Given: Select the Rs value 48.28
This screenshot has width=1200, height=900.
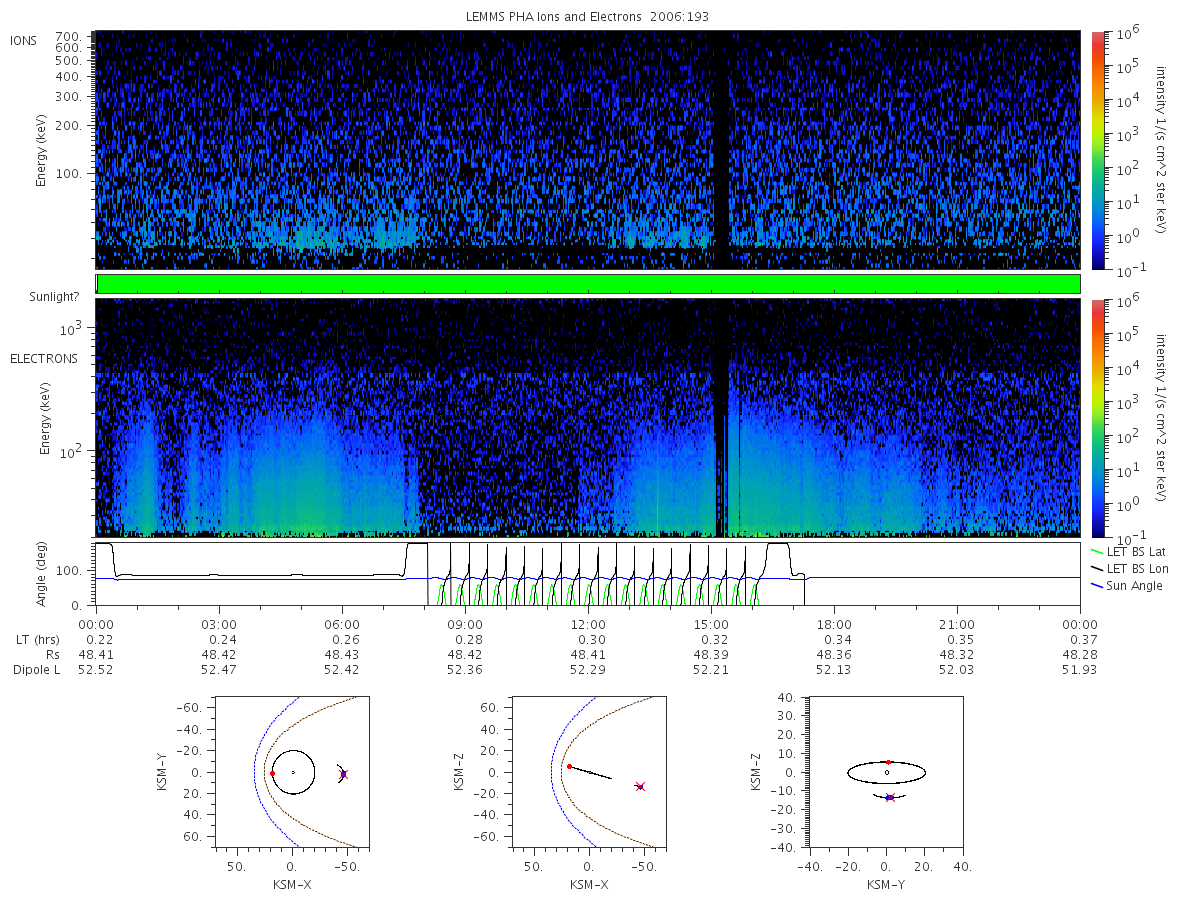Looking at the screenshot, I should pos(1080,655).
